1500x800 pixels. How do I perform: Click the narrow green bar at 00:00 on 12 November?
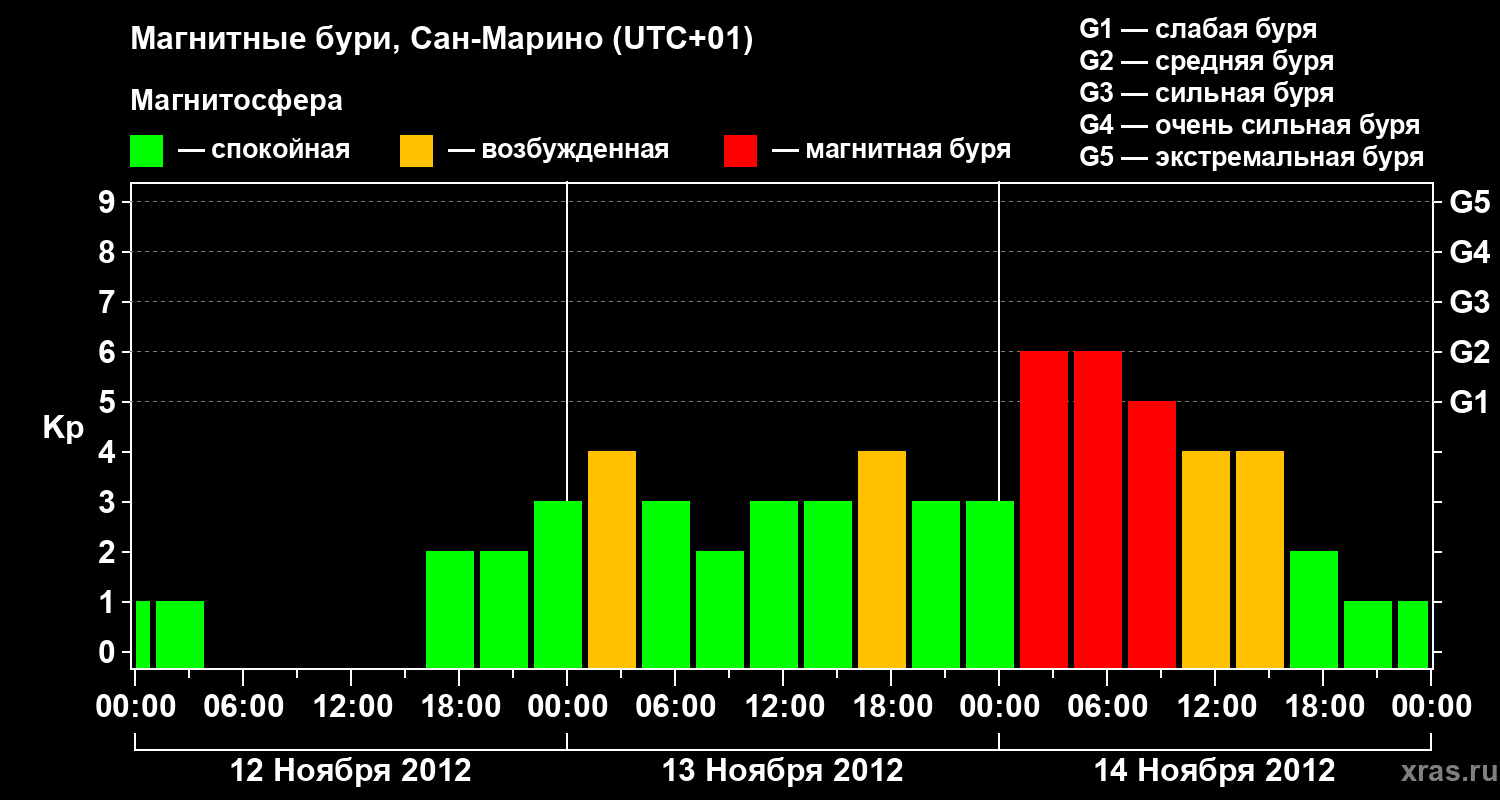(143, 635)
